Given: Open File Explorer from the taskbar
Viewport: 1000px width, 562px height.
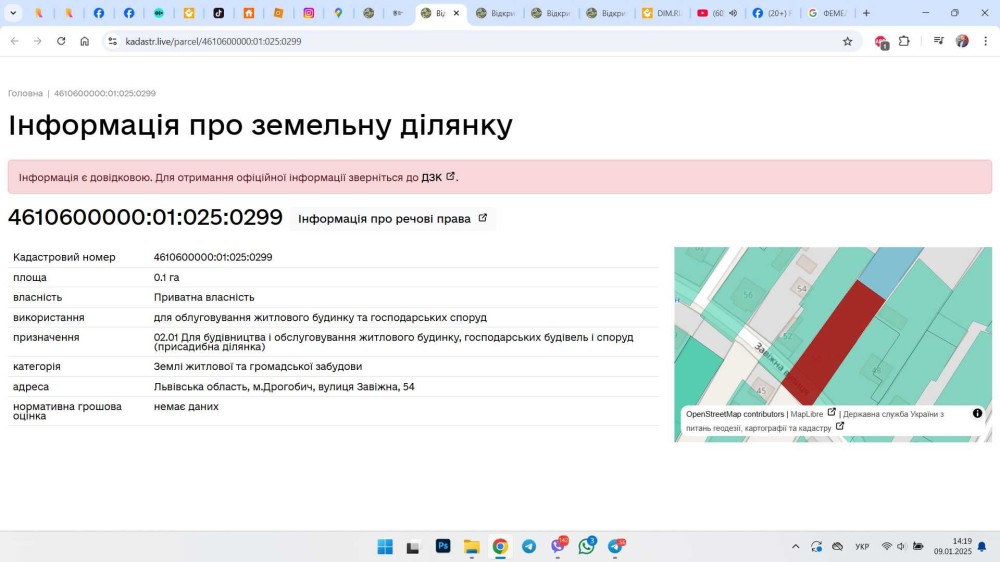Looking at the screenshot, I should pos(471,547).
